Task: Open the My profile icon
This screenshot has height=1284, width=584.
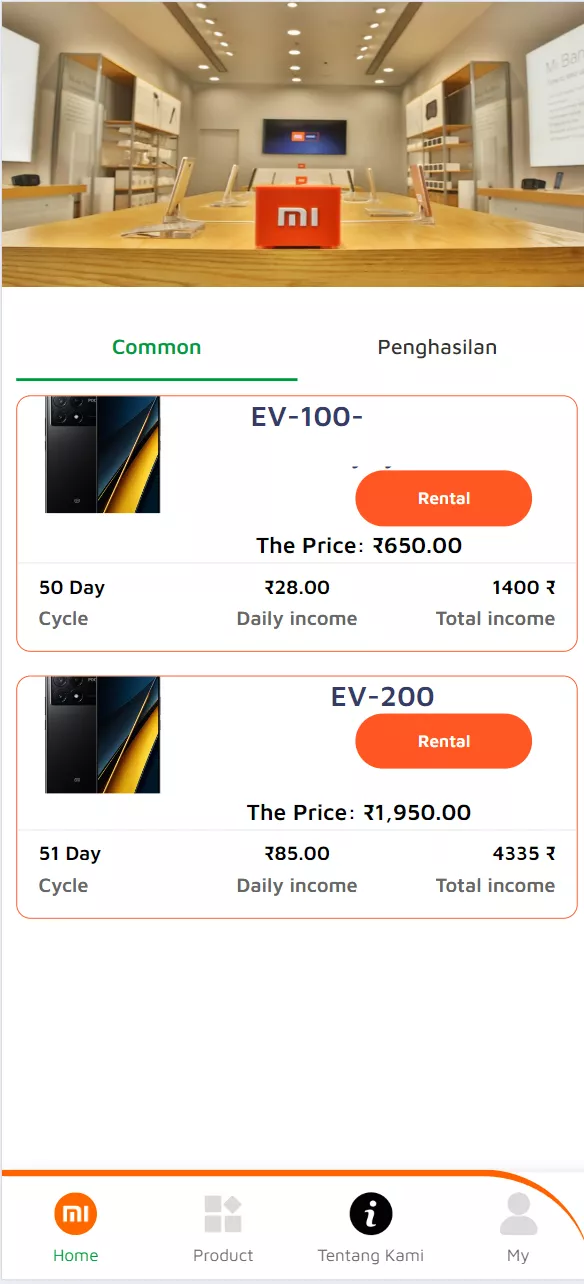Action: click(x=518, y=1214)
